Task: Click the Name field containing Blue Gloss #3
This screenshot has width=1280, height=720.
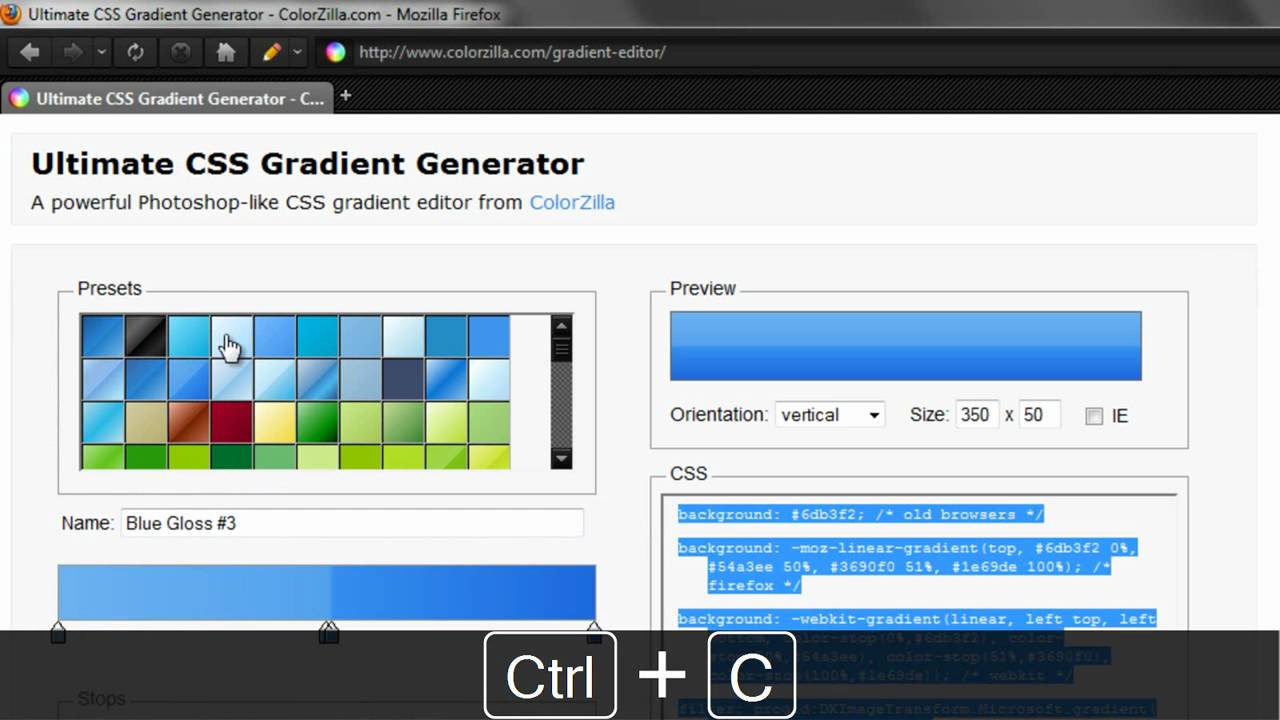Action: point(352,523)
